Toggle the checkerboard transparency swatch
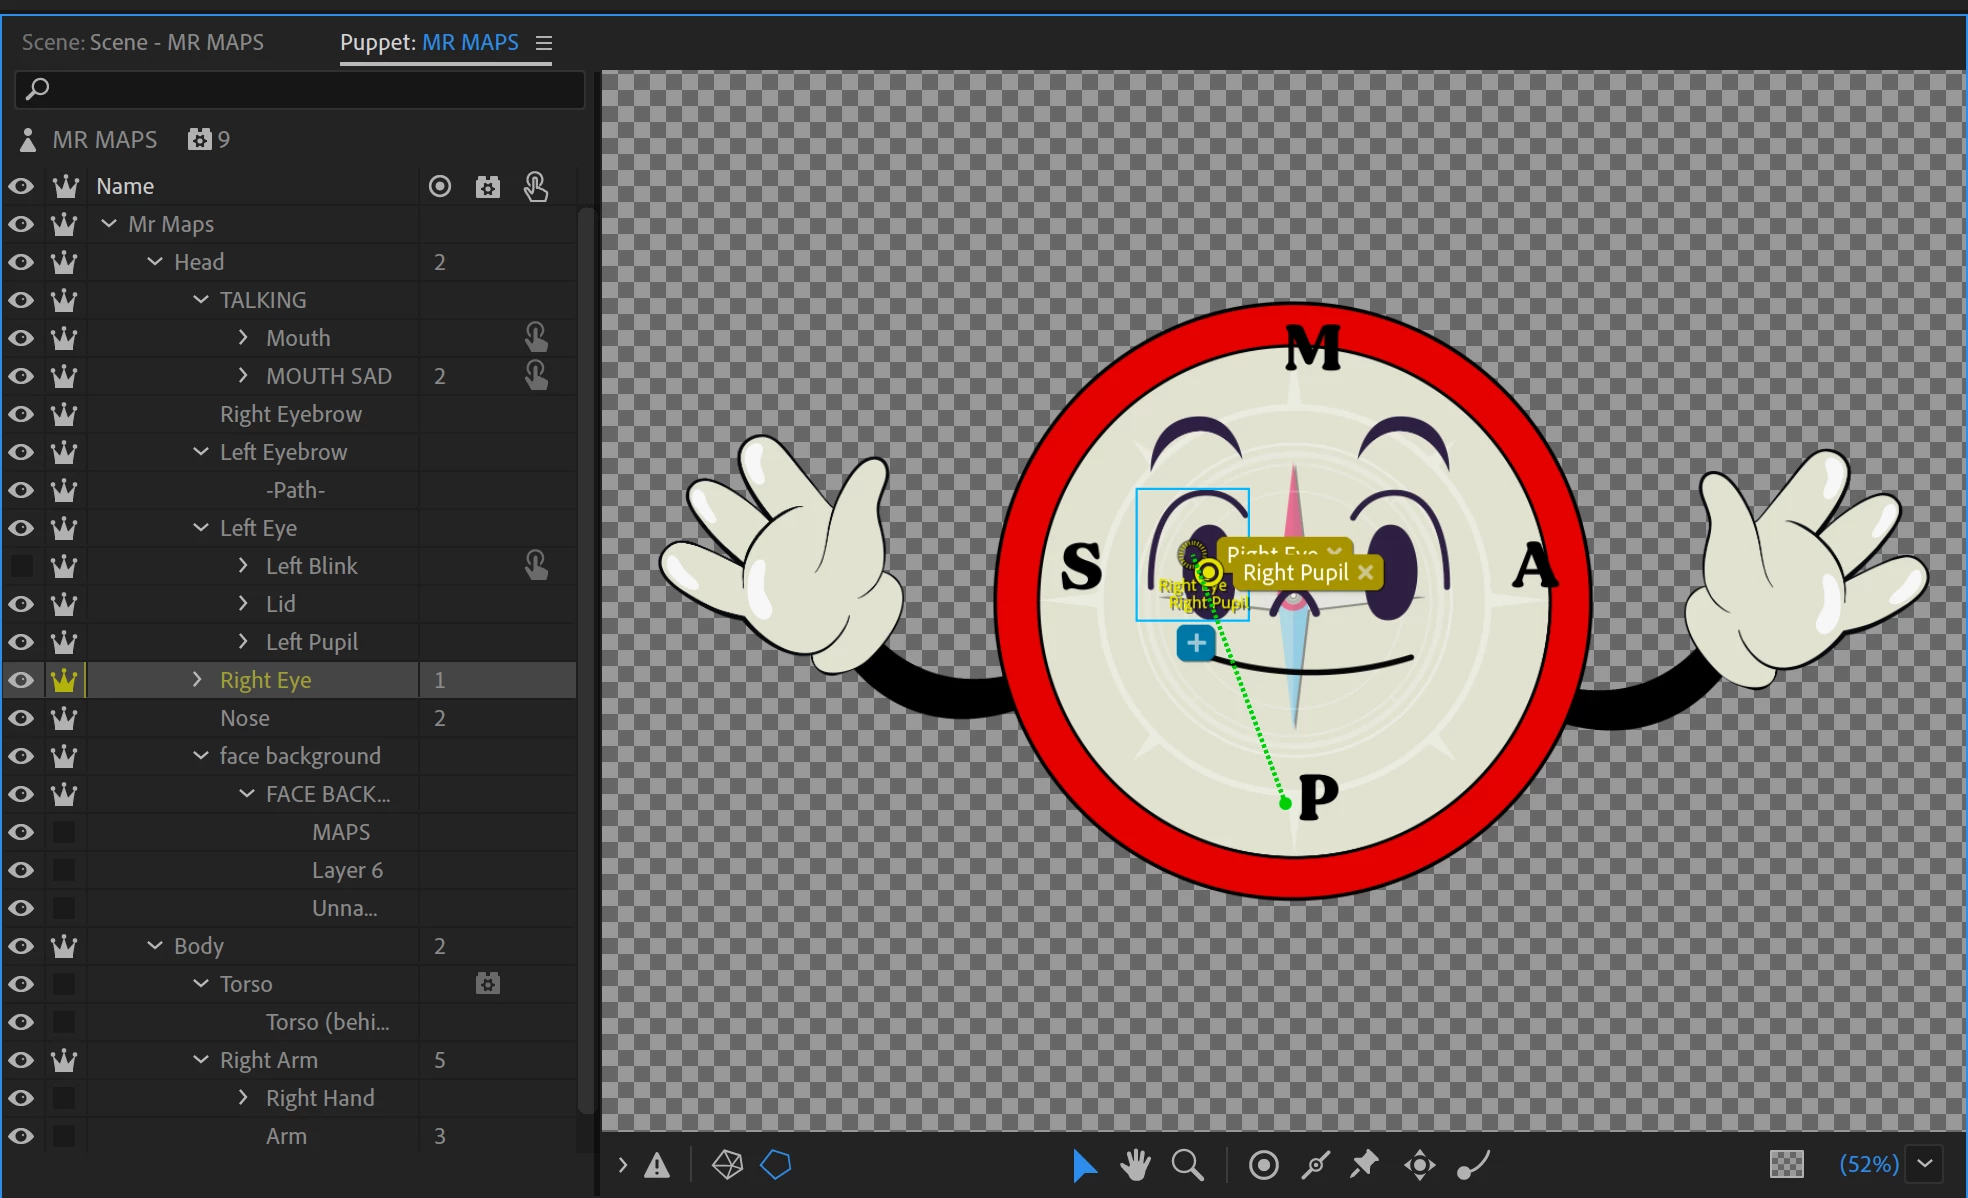This screenshot has height=1198, width=1968. [1786, 1164]
